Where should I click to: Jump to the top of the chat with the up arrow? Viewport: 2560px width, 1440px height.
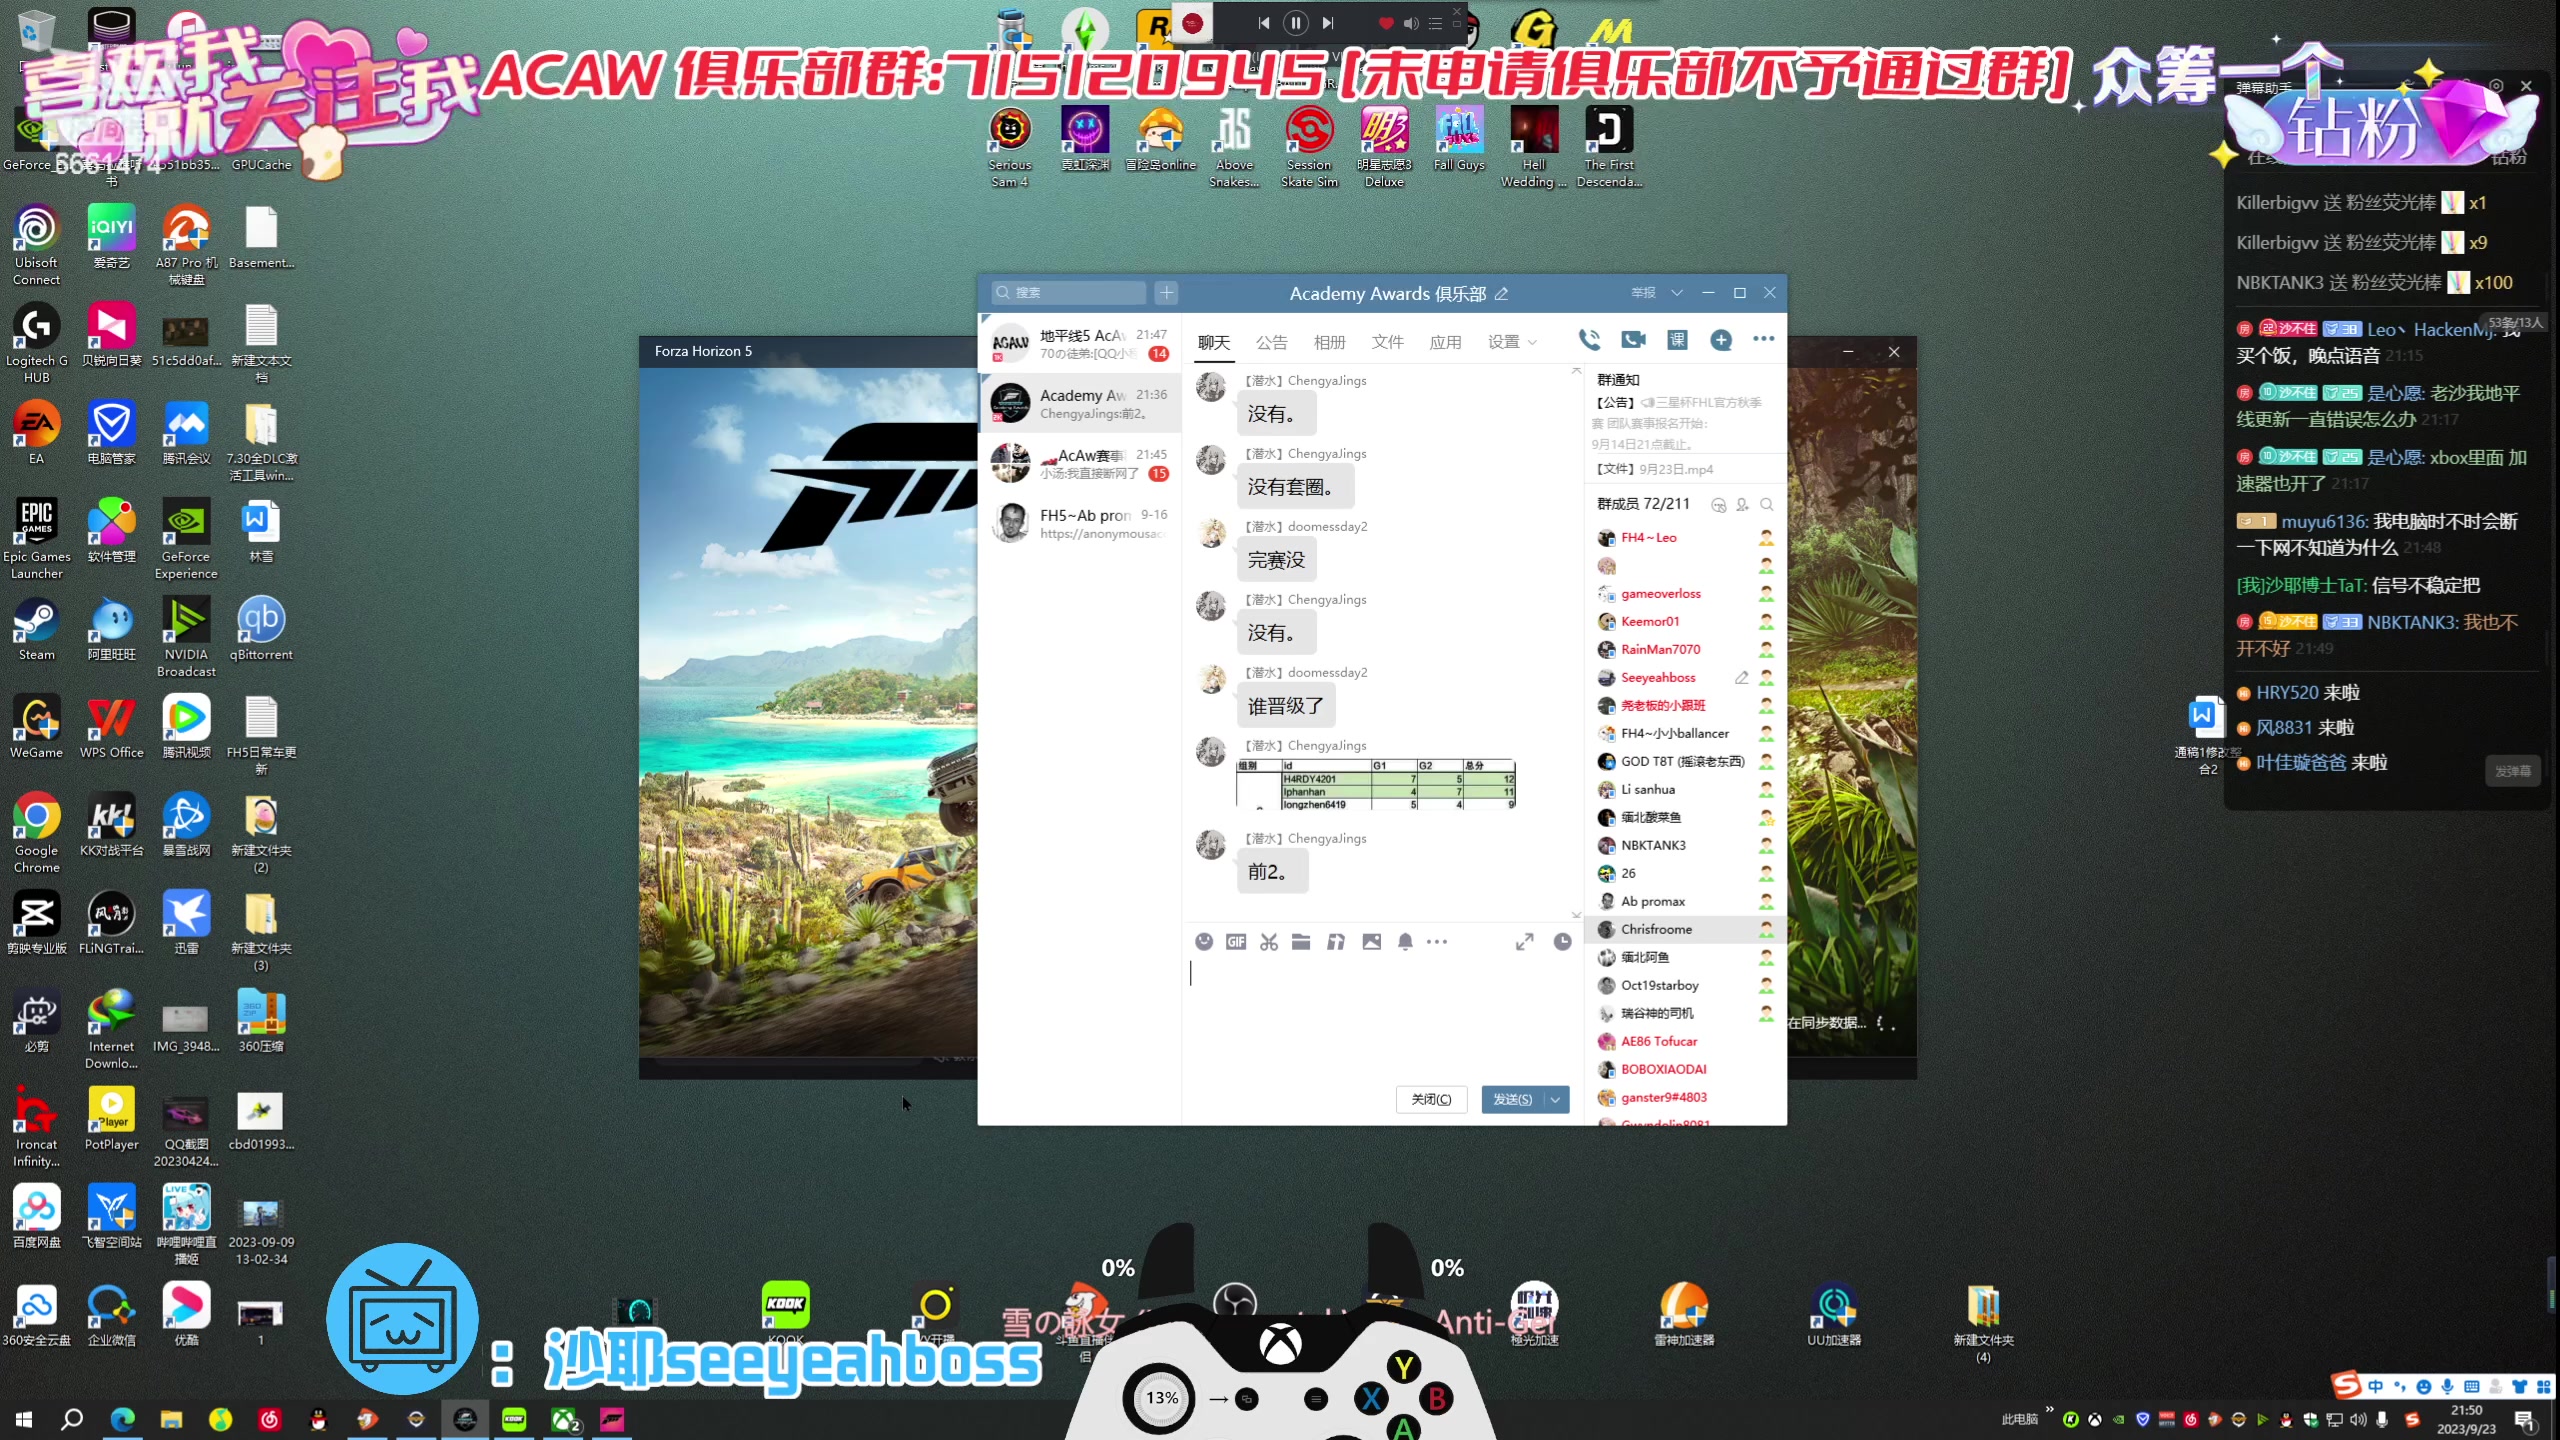[x=1576, y=371]
